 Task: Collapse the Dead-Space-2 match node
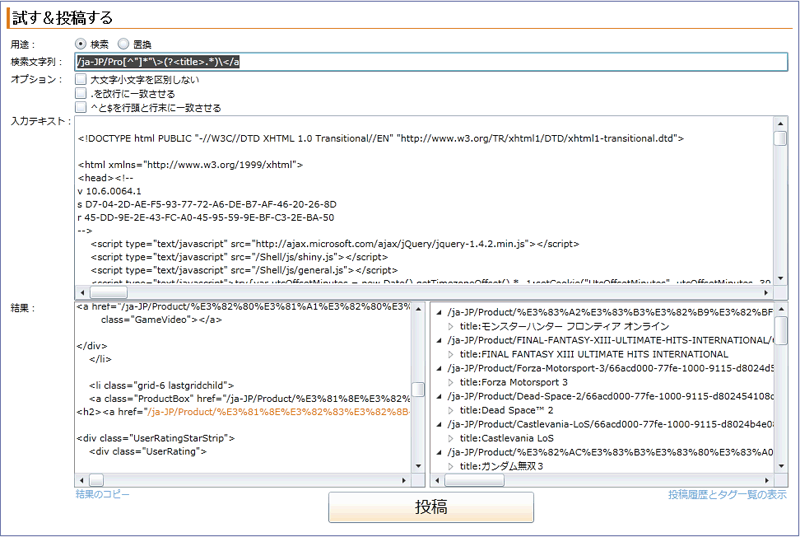(439, 396)
